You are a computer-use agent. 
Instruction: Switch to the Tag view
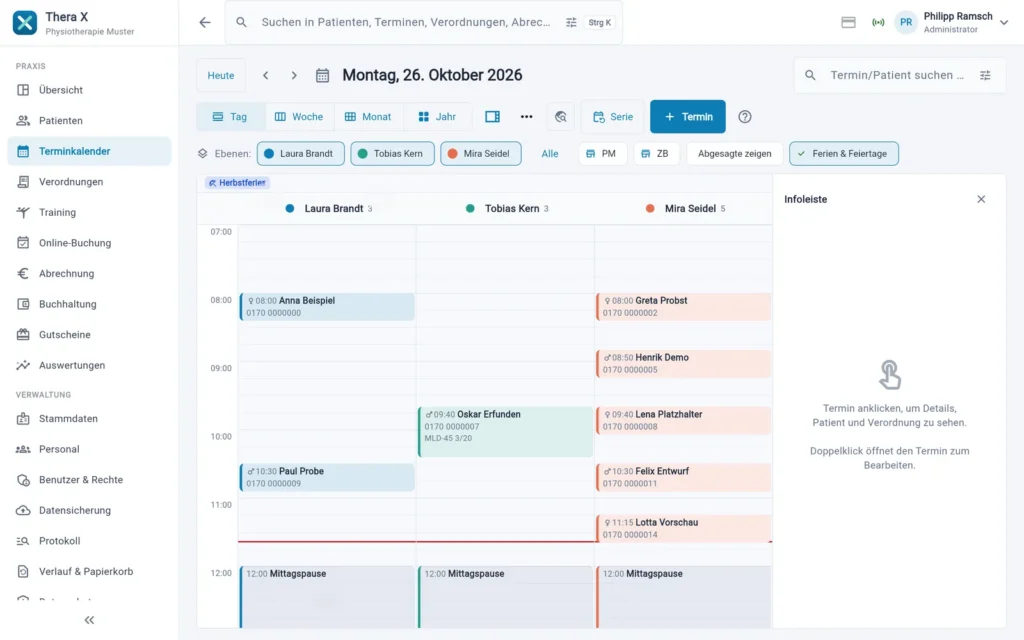pyautogui.click(x=231, y=117)
